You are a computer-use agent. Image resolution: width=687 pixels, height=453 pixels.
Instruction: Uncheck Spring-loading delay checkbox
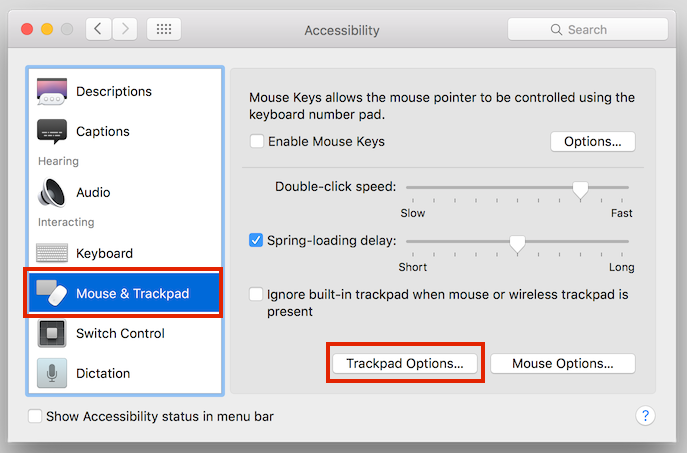click(x=256, y=240)
